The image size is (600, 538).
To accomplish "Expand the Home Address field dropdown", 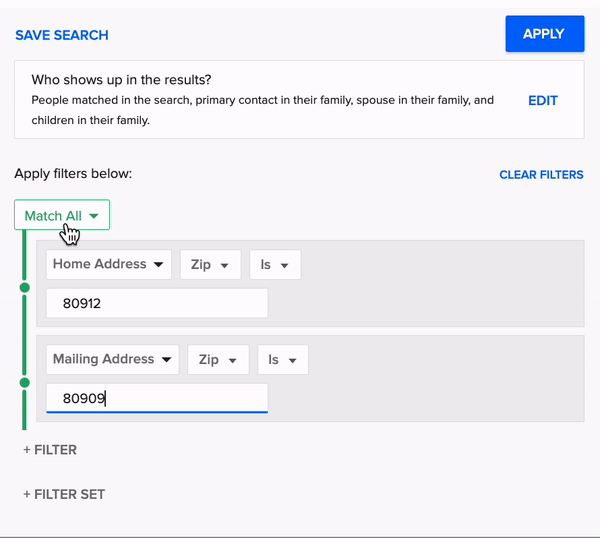I will [108, 265].
